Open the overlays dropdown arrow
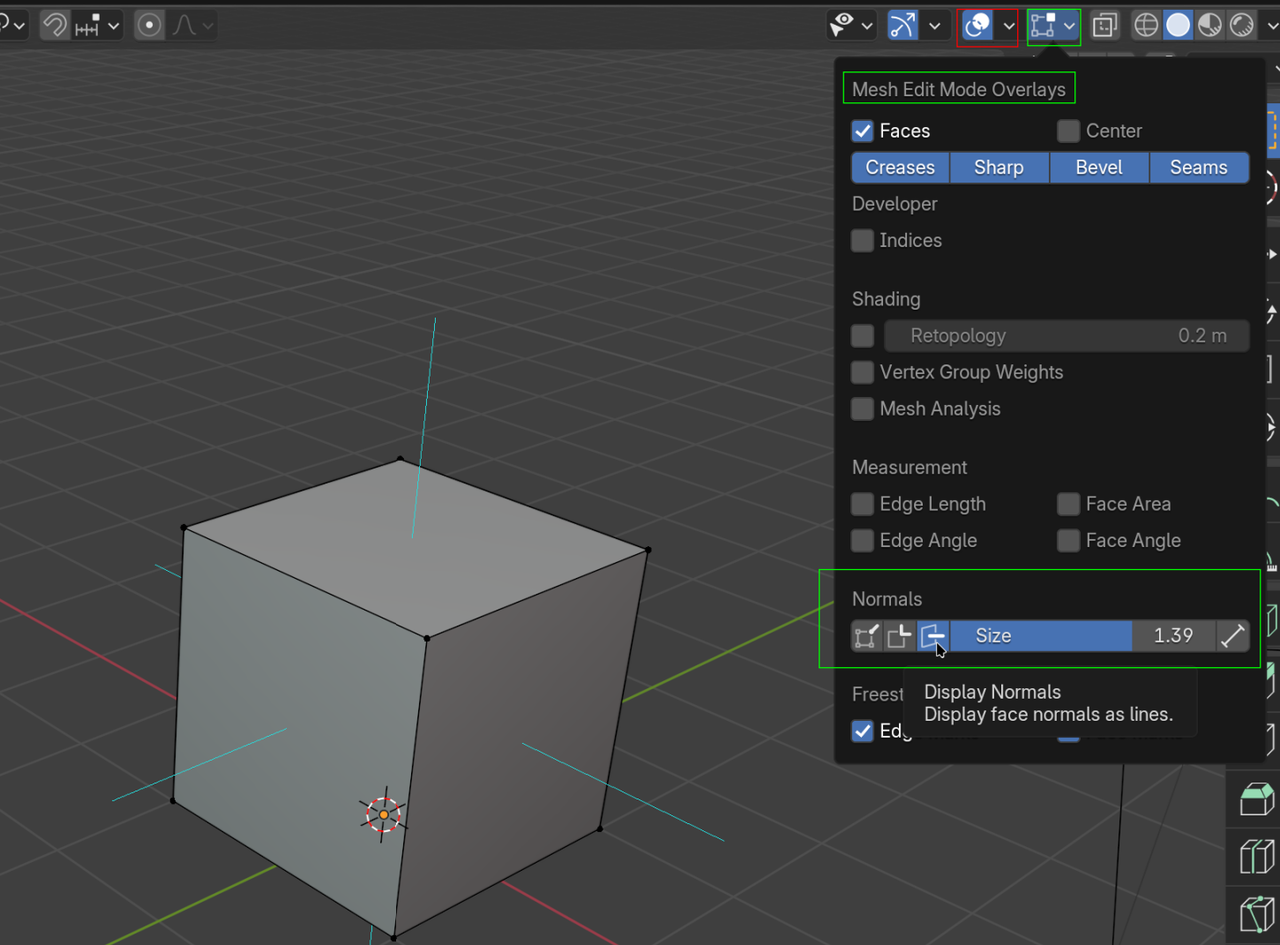 [x=1009, y=25]
